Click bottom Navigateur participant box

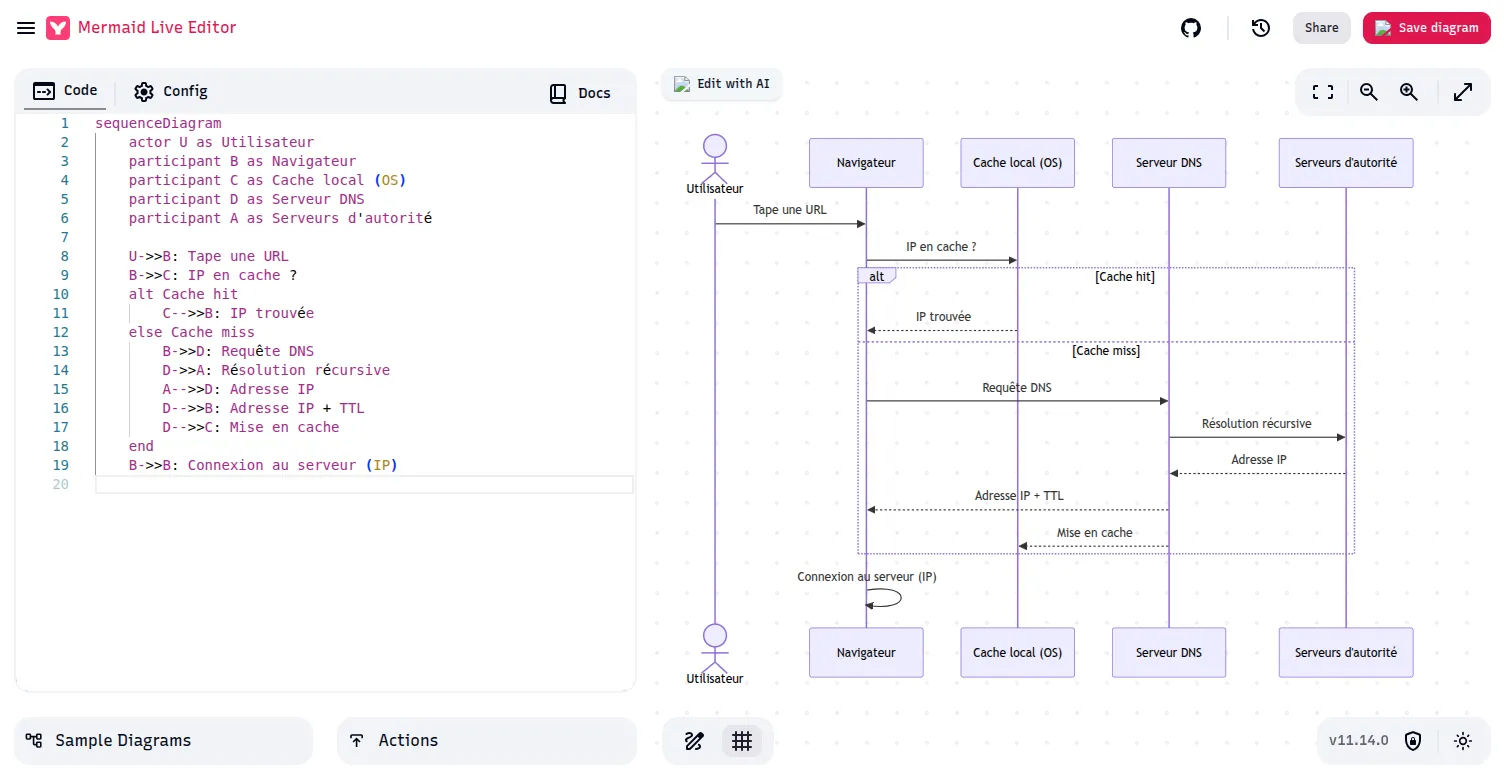866,653
